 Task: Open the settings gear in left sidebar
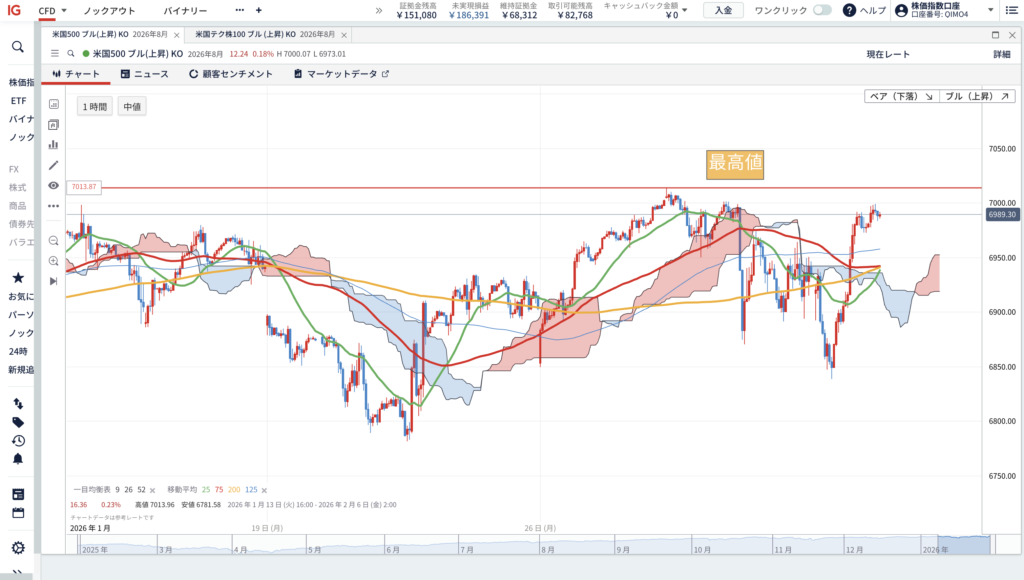click(18, 547)
